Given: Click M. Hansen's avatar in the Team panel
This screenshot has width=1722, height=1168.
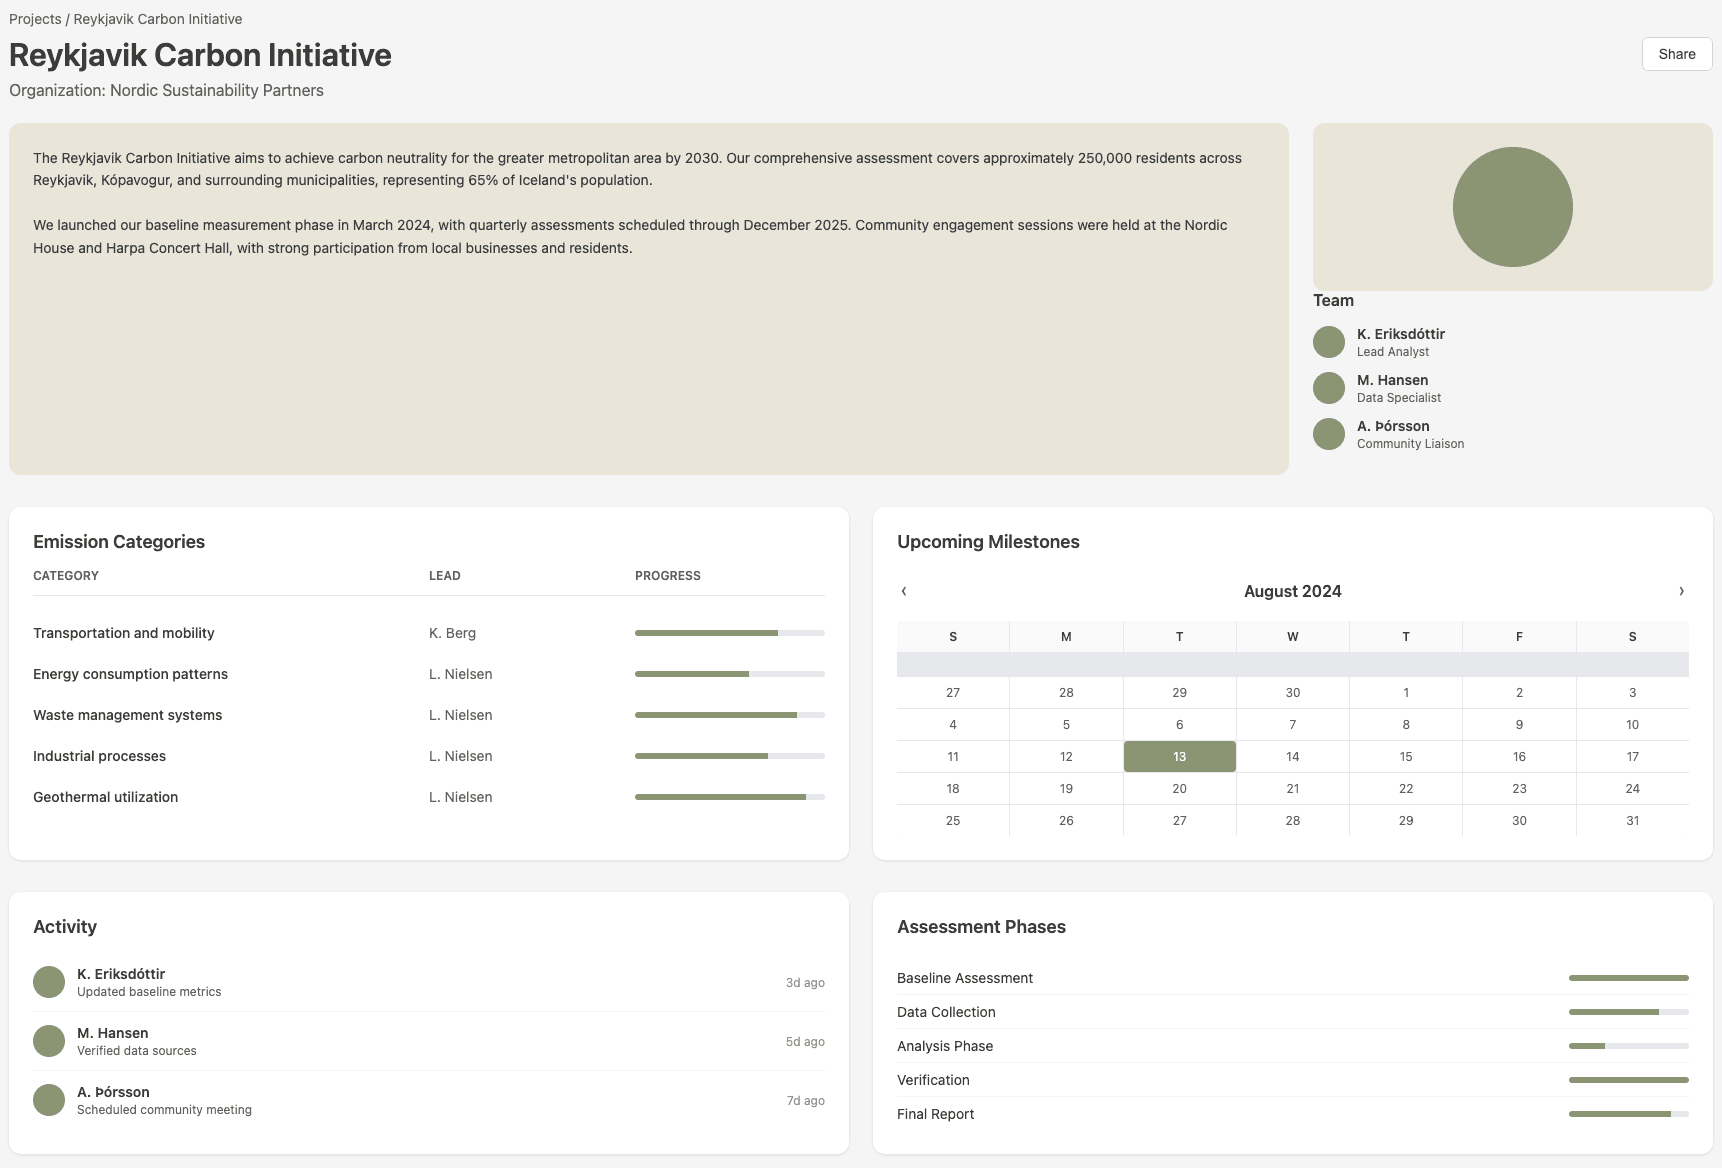Looking at the screenshot, I should tap(1328, 387).
